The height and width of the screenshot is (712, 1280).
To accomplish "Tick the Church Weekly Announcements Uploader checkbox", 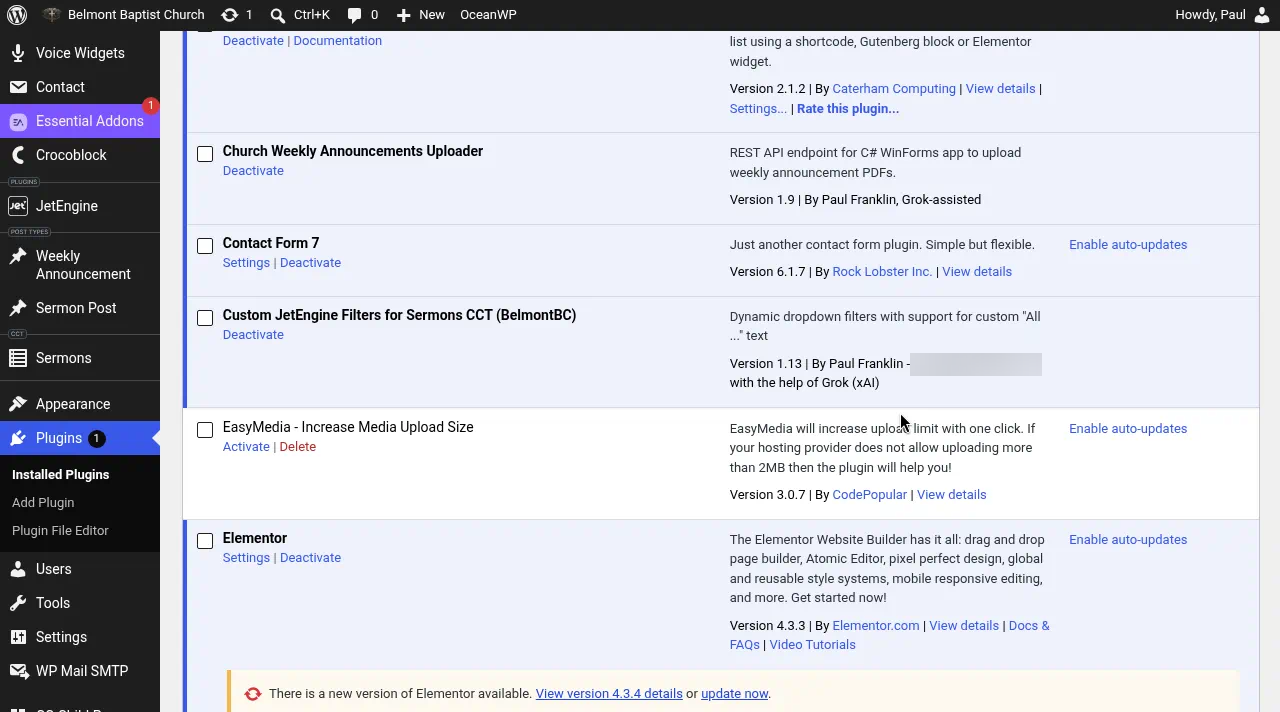I will coord(205,154).
